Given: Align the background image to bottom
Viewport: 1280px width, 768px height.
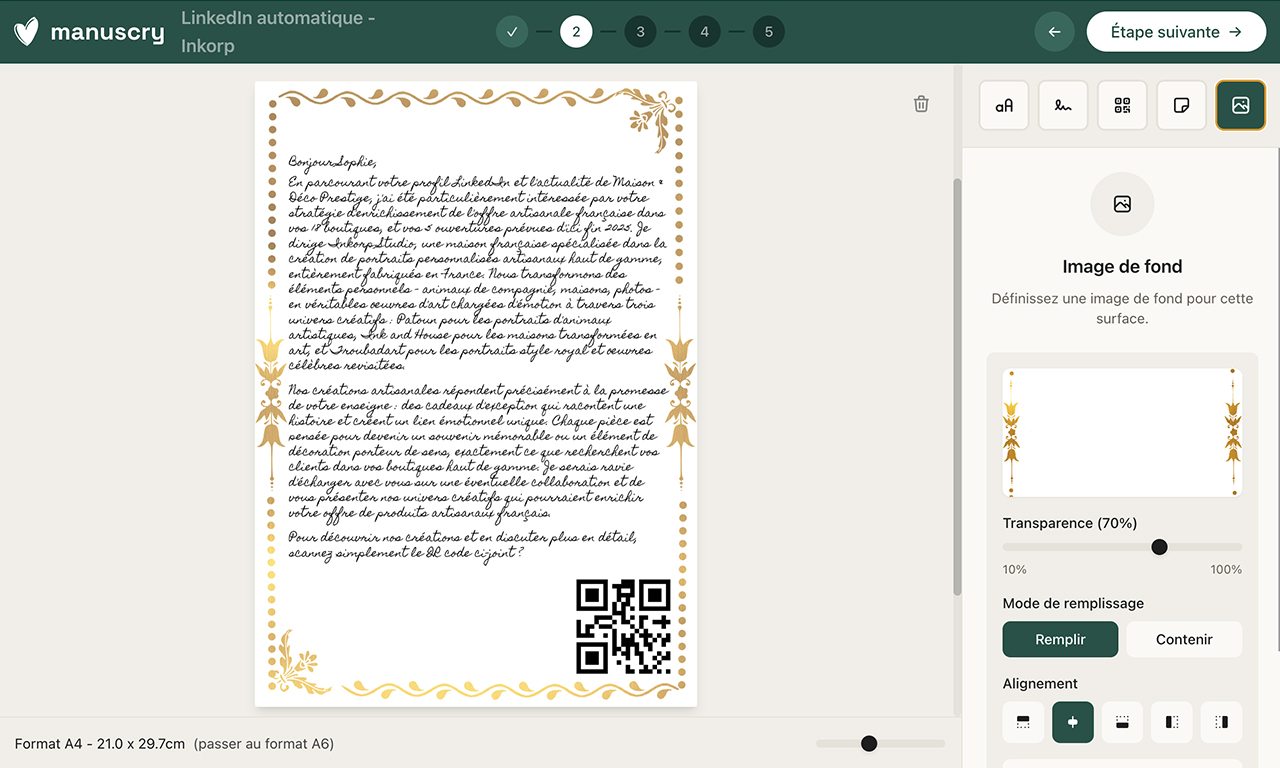Looking at the screenshot, I should tap(1122, 722).
